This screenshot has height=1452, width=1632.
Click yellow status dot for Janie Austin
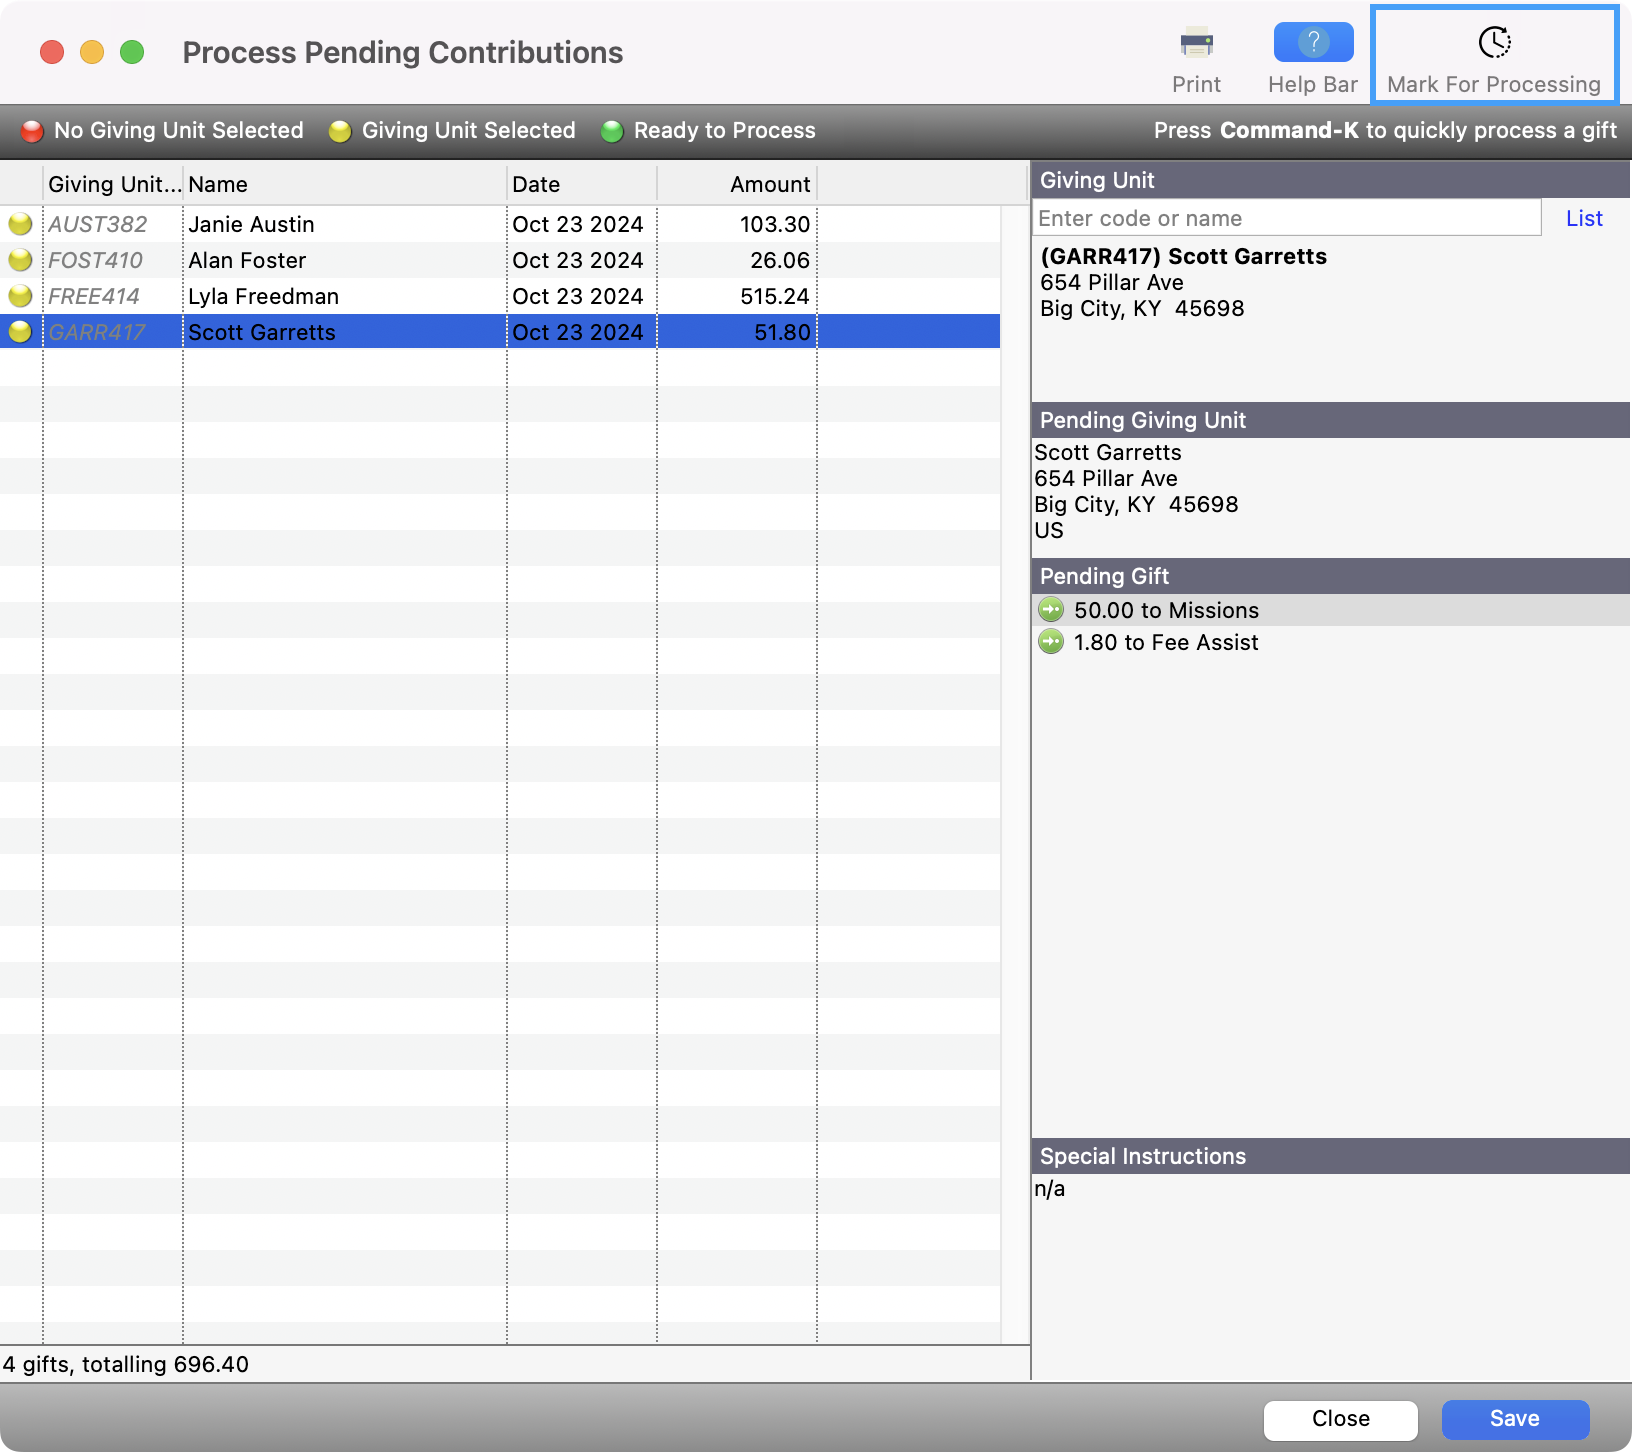point(20,224)
